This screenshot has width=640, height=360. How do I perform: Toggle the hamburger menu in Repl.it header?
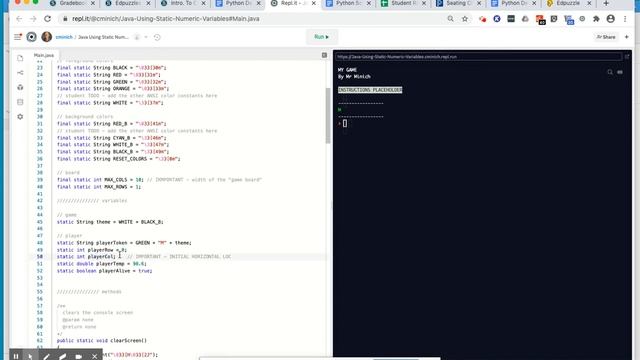[18, 37]
